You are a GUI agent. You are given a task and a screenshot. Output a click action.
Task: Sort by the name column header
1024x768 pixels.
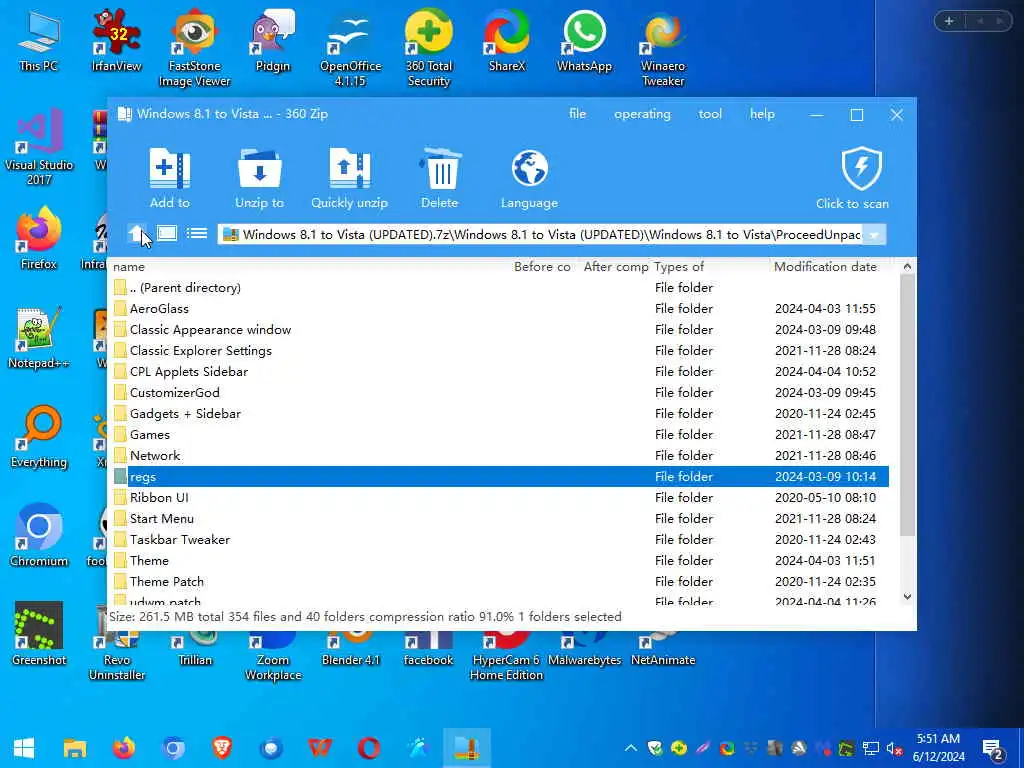coord(129,266)
